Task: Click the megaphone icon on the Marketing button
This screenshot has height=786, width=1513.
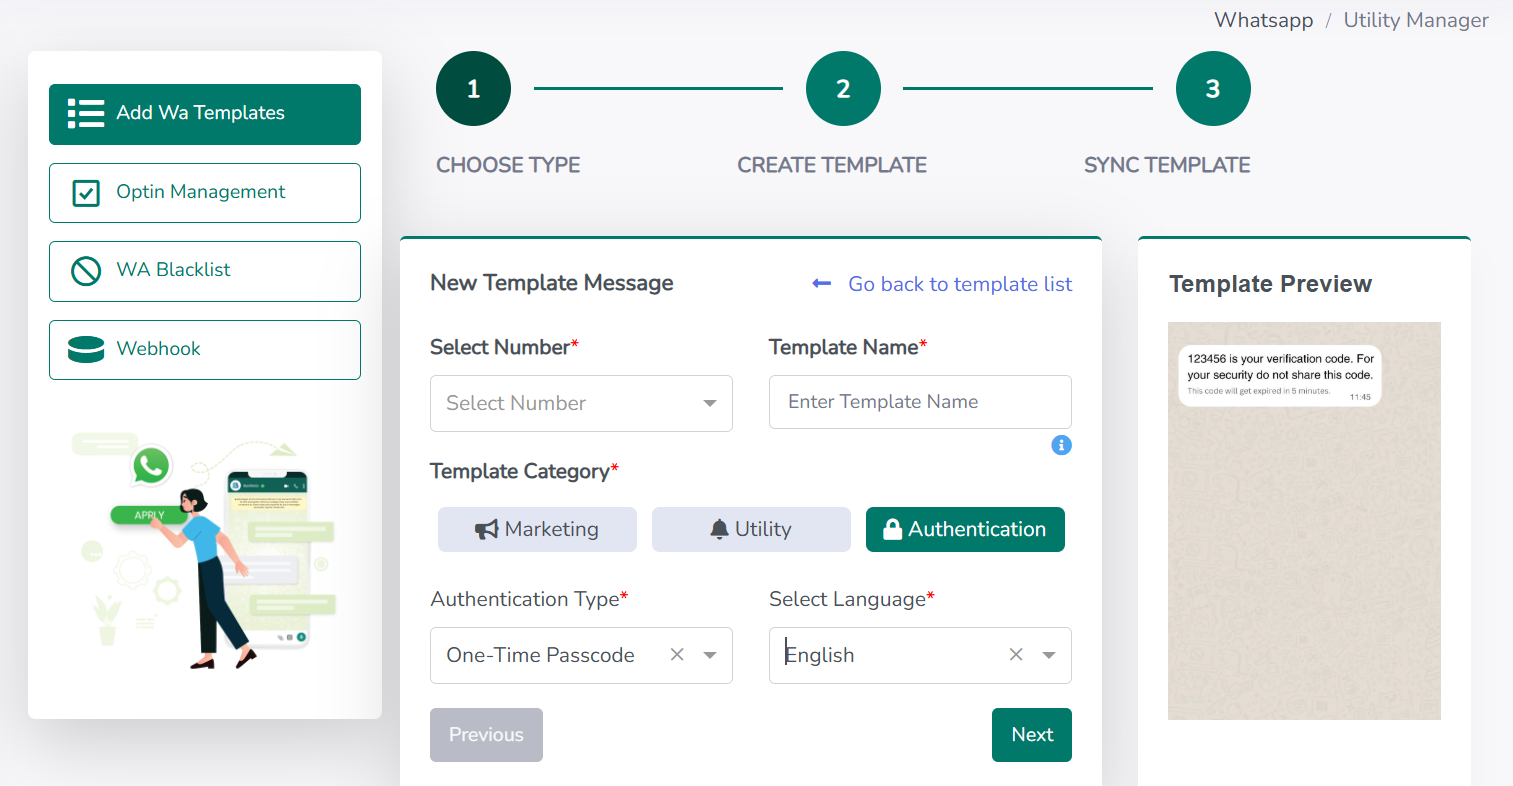Action: [x=486, y=530]
